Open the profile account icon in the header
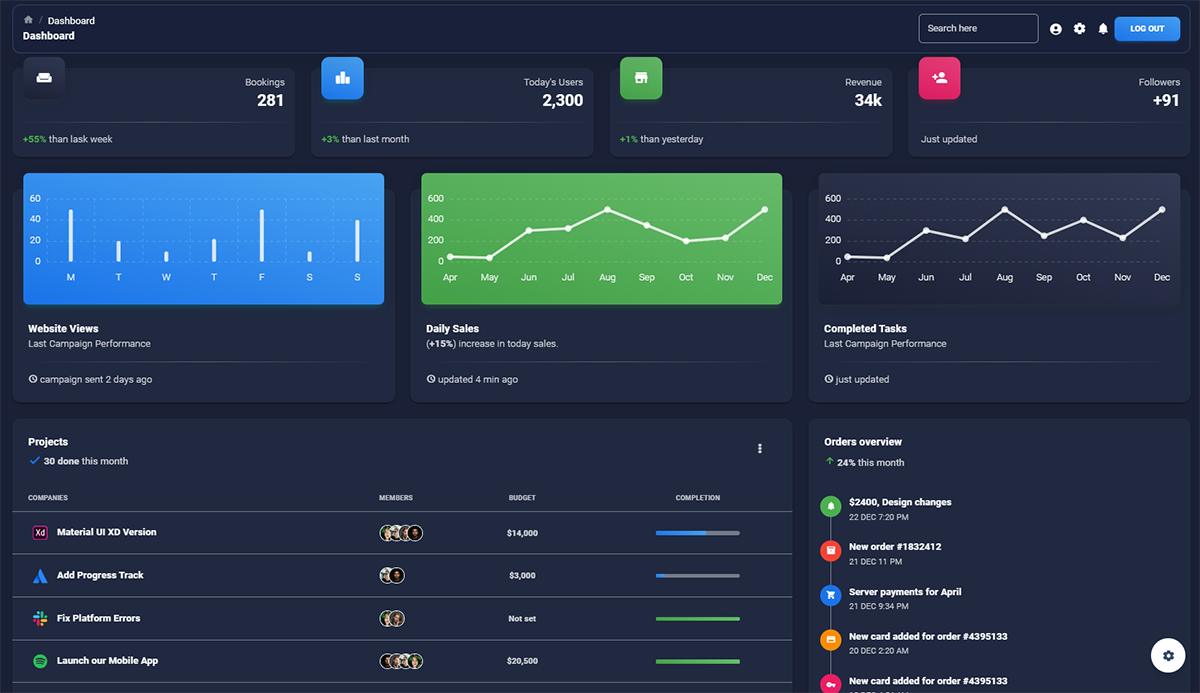Image resolution: width=1200 pixels, height=693 pixels. 1055,28
